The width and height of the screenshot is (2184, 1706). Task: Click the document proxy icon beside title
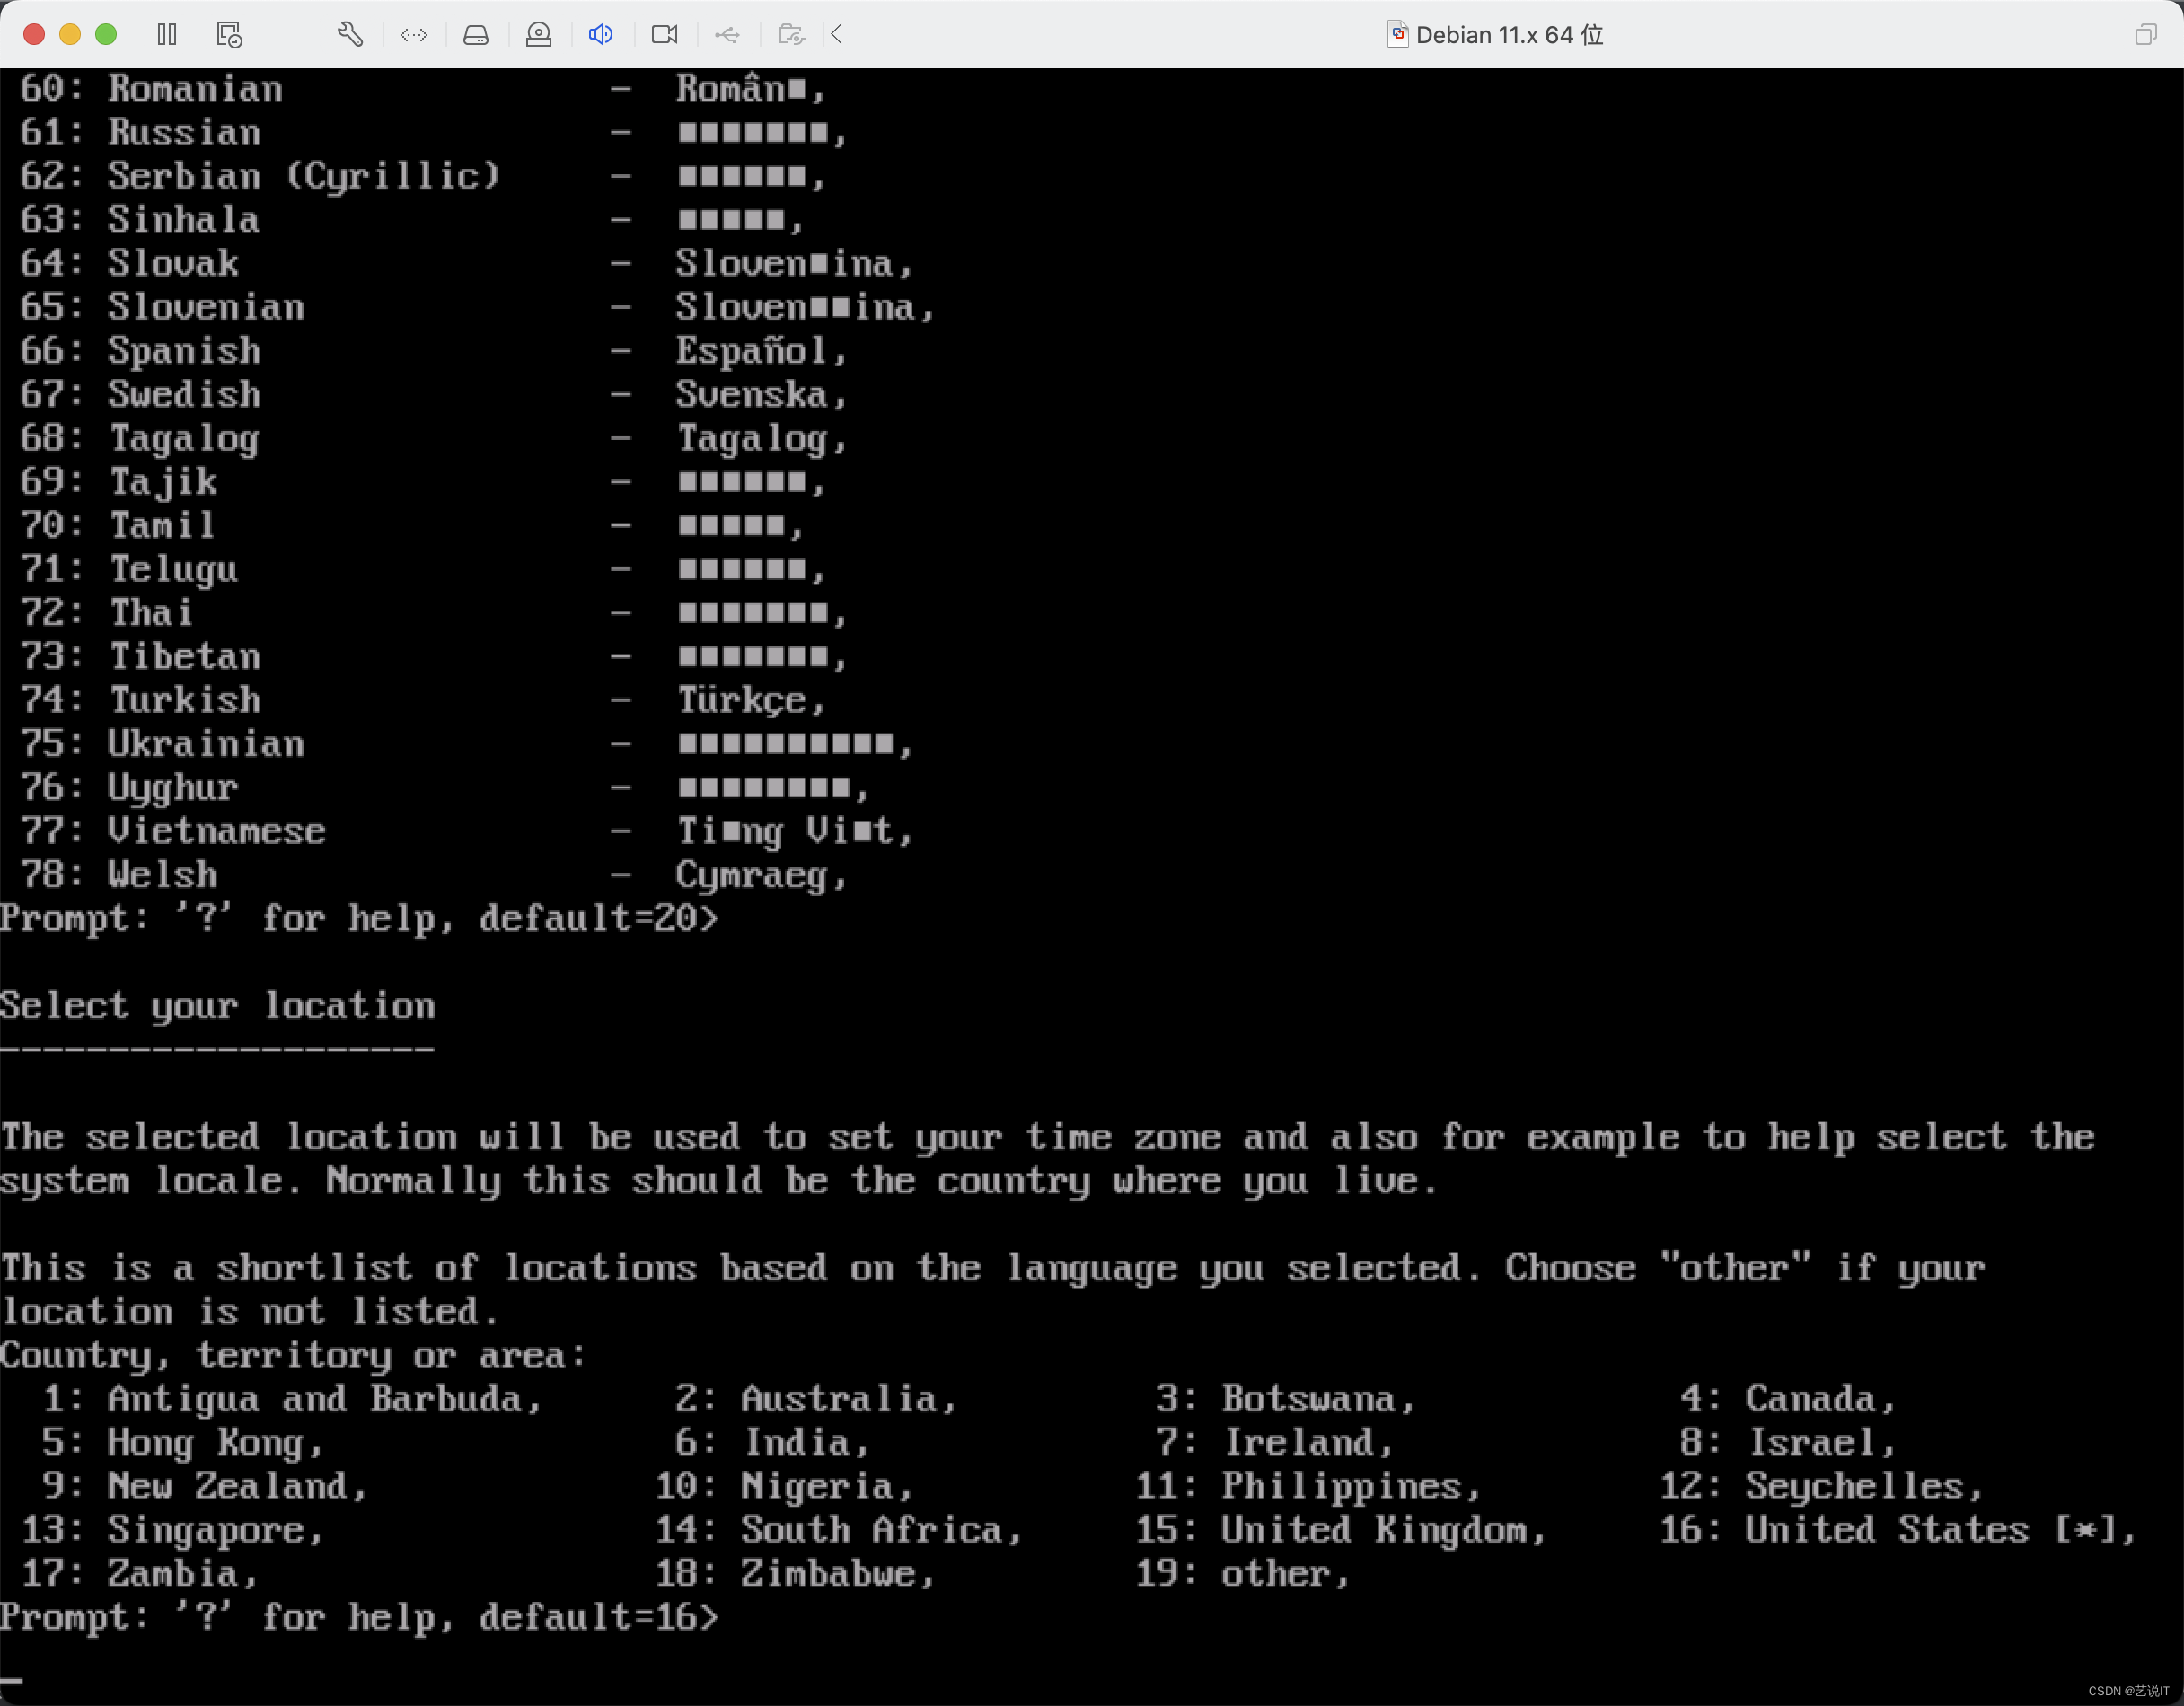click(x=1397, y=35)
